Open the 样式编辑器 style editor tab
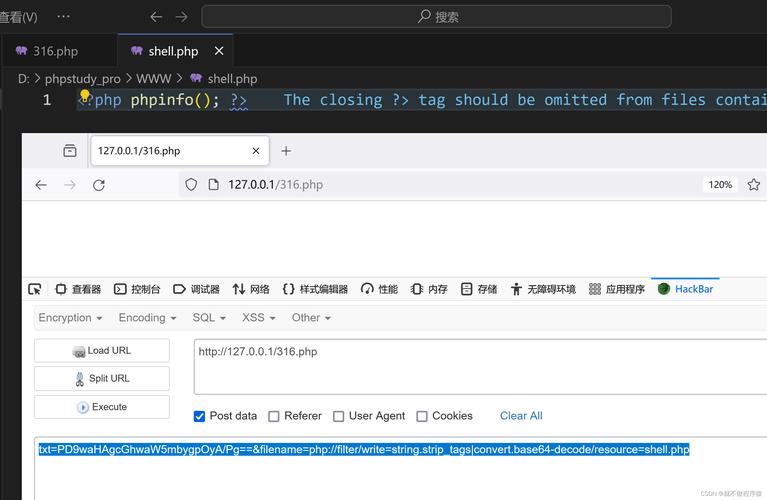767x500 pixels. (315, 289)
